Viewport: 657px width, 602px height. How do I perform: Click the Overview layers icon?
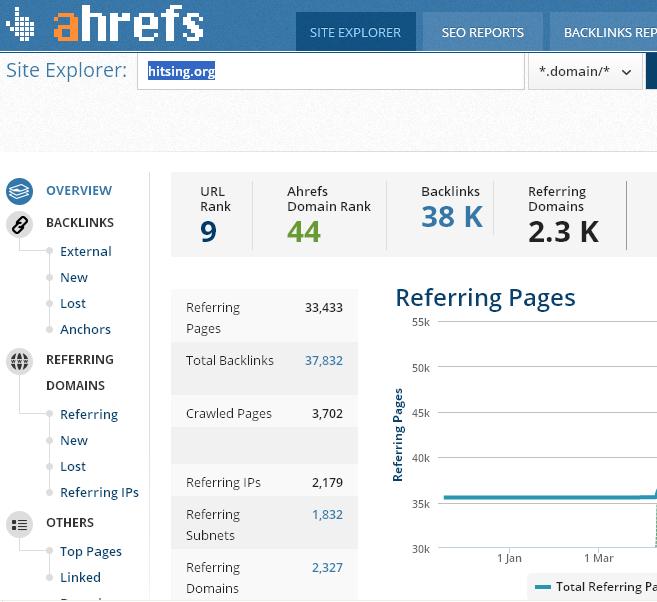(x=19, y=191)
